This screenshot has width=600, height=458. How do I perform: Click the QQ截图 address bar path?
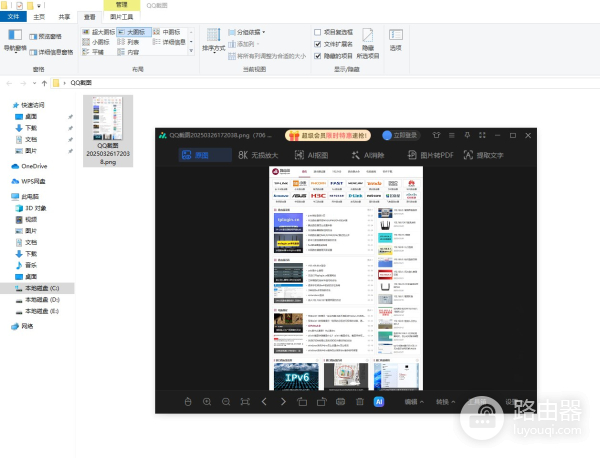click(81, 83)
